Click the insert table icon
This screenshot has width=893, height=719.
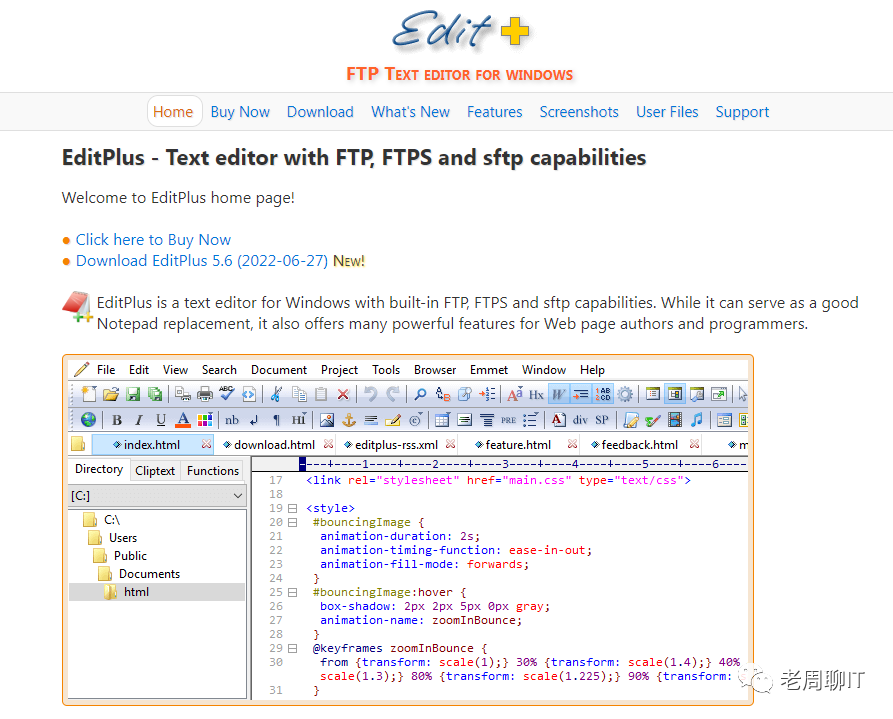tap(443, 420)
